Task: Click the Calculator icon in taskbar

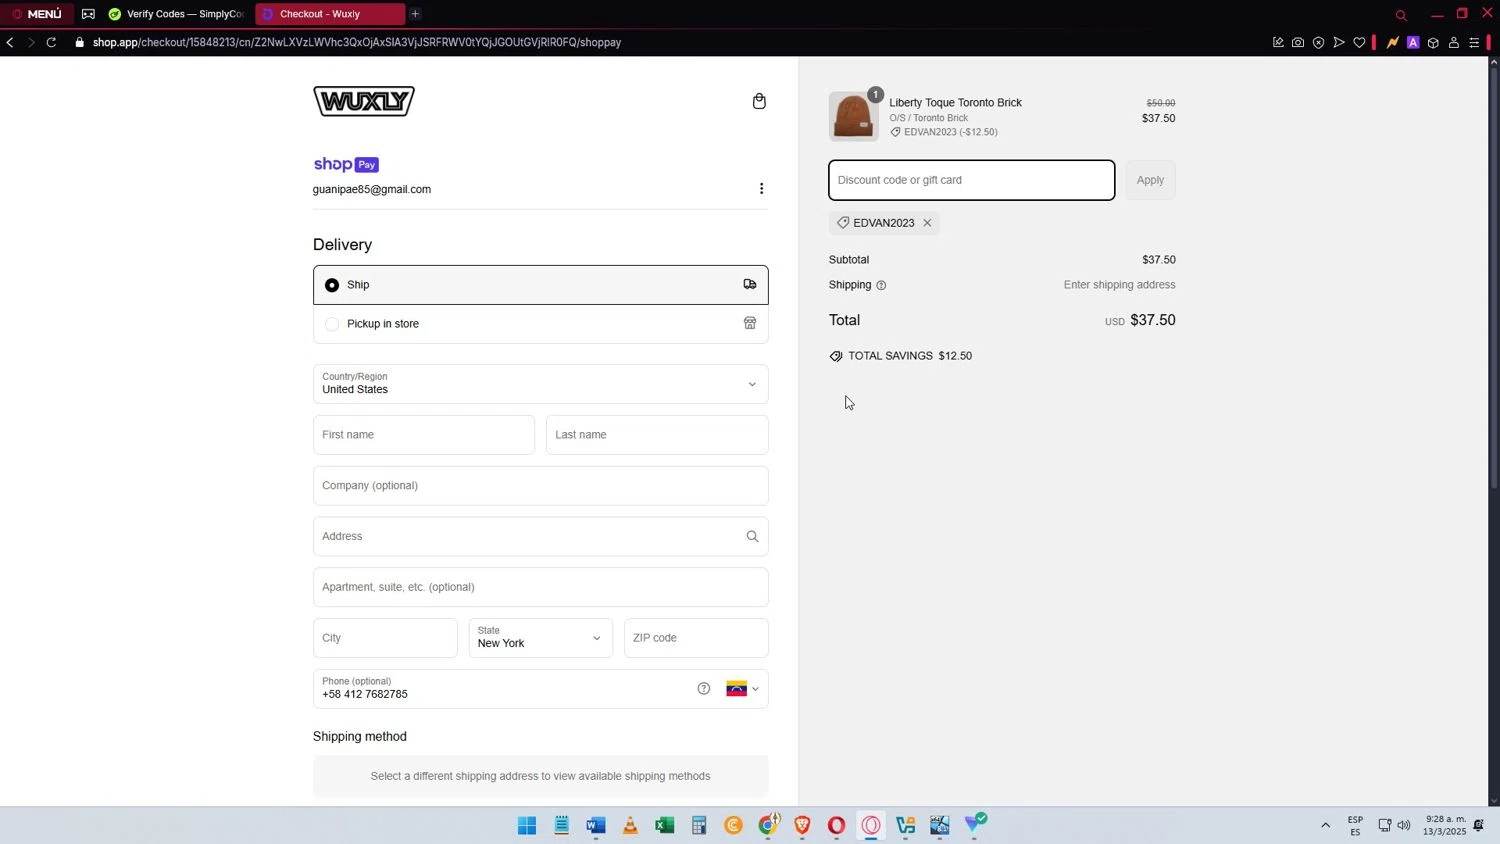Action: tap(699, 825)
